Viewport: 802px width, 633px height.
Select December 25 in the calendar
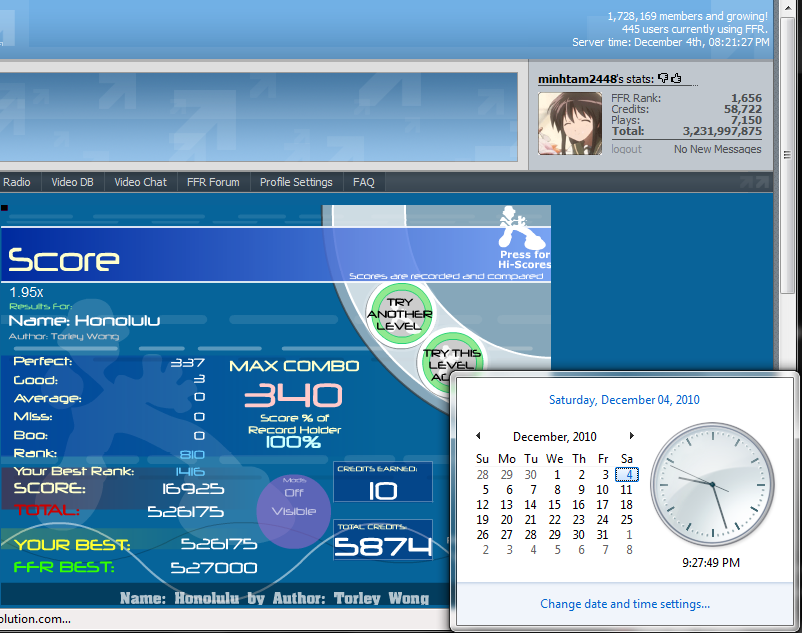pos(626,519)
